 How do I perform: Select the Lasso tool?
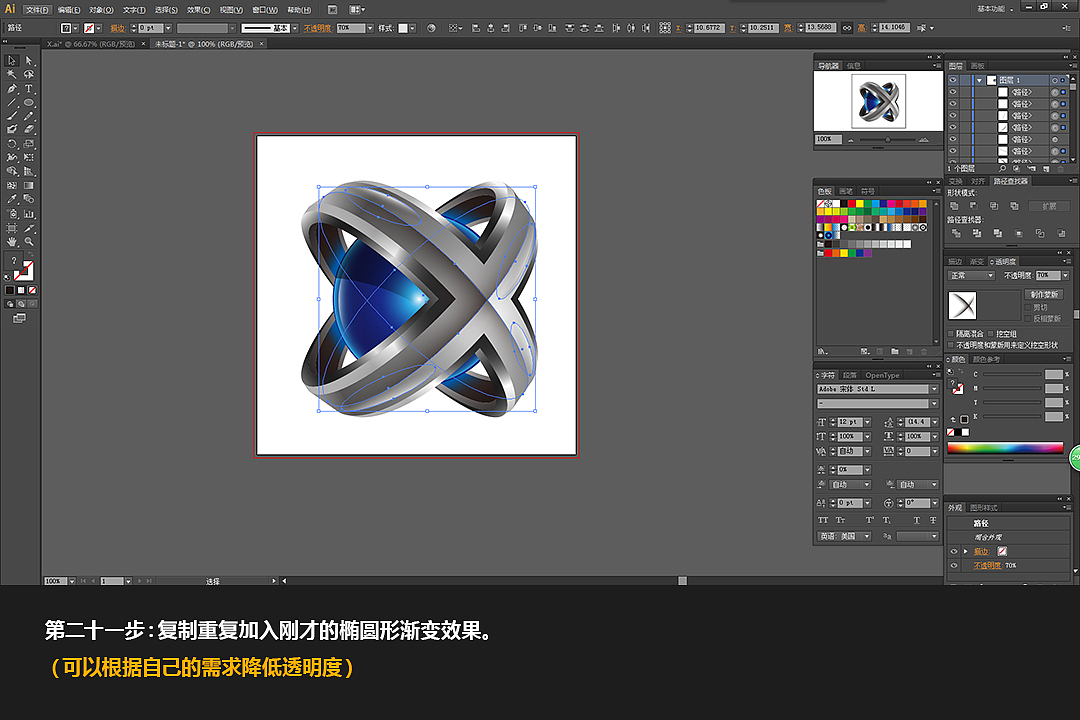[29, 74]
